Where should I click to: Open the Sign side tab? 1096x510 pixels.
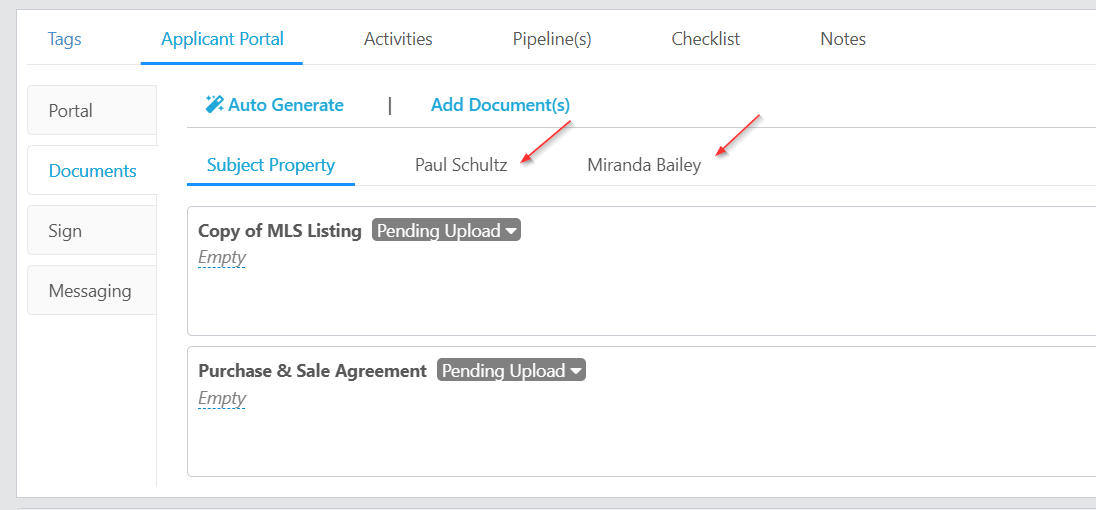tap(92, 231)
